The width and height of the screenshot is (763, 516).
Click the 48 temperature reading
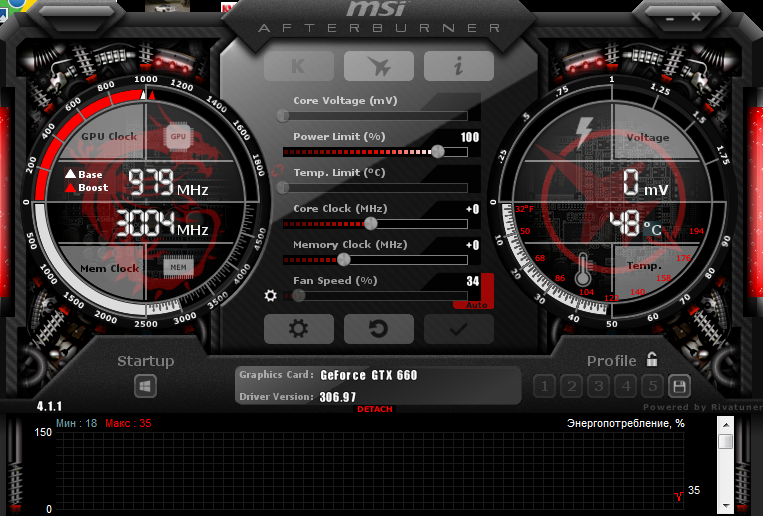[625, 224]
